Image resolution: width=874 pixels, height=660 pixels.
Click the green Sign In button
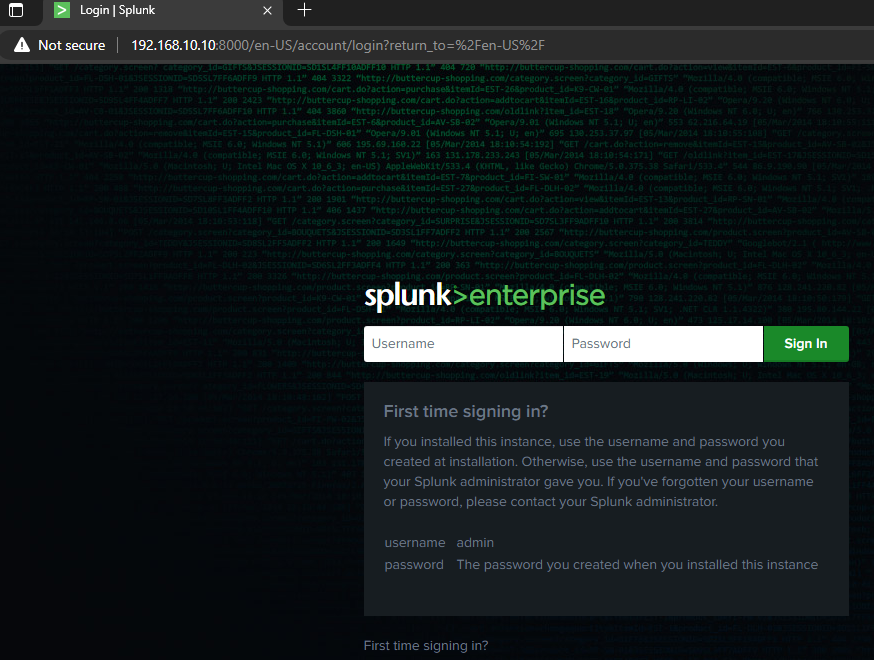(806, 344)
